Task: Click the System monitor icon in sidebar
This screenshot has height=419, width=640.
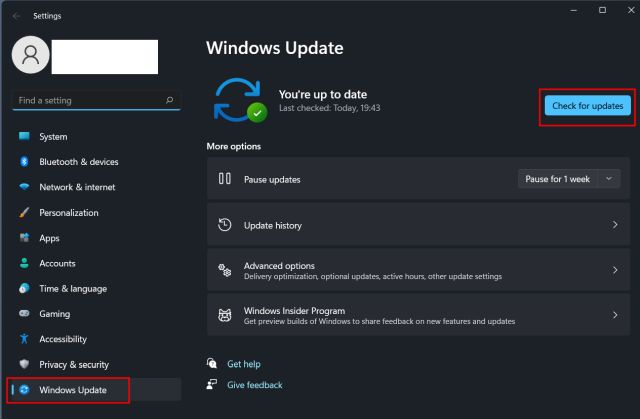Action: coord(24,136)
